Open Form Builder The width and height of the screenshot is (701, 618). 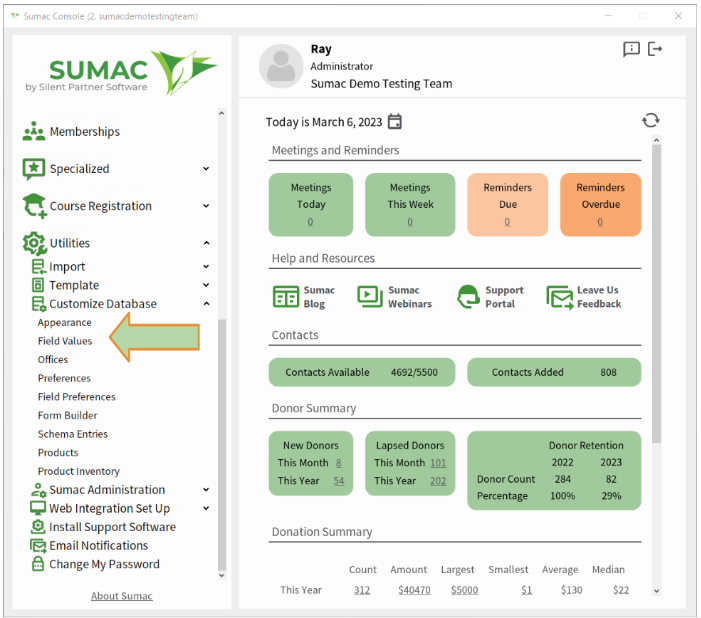click(x=68, y=415)
